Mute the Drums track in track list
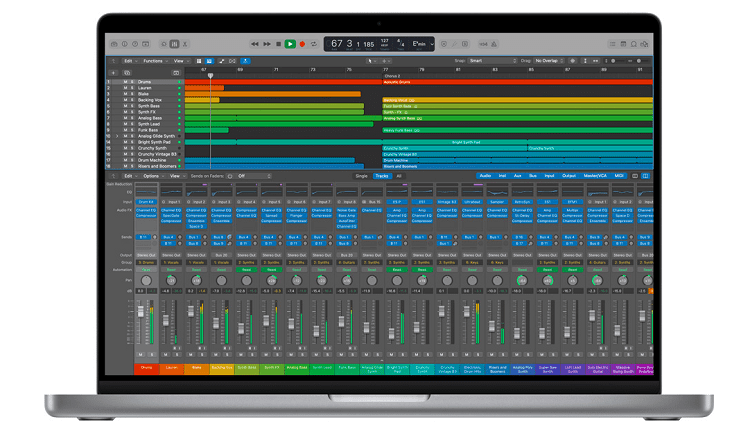This screenshot has width=750, height=433. [x=125, y=82]
